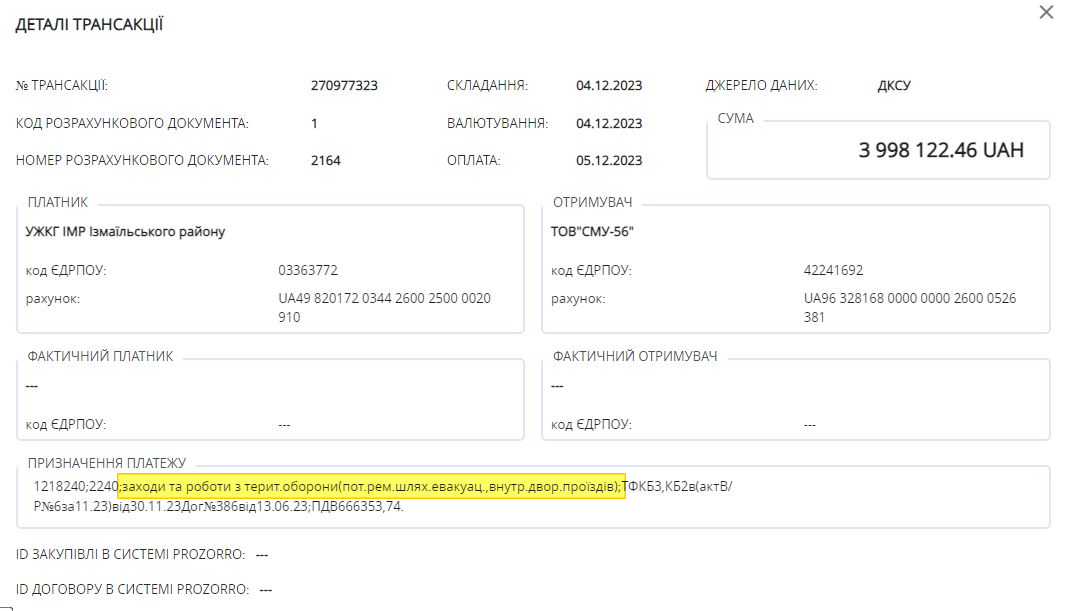The image size is (1068, 611).
Task: Click the highlighted payment purpose text
Action: 371,486
